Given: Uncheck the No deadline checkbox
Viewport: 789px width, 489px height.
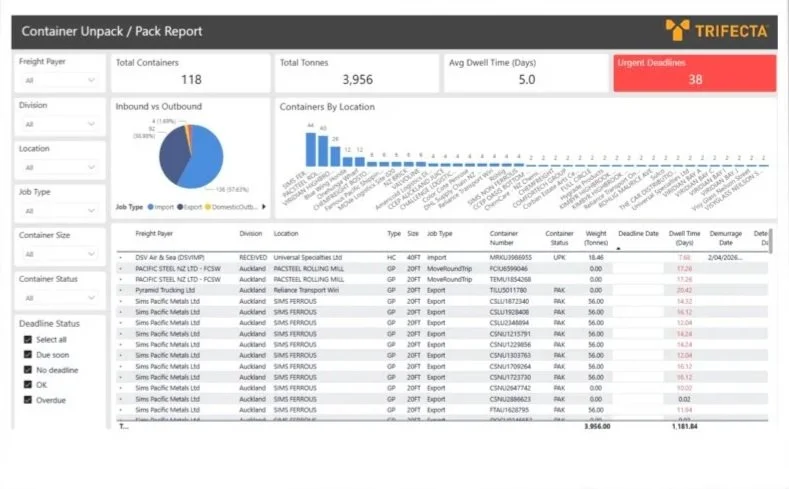Looking at the screenshot, I should coord(28,369).
